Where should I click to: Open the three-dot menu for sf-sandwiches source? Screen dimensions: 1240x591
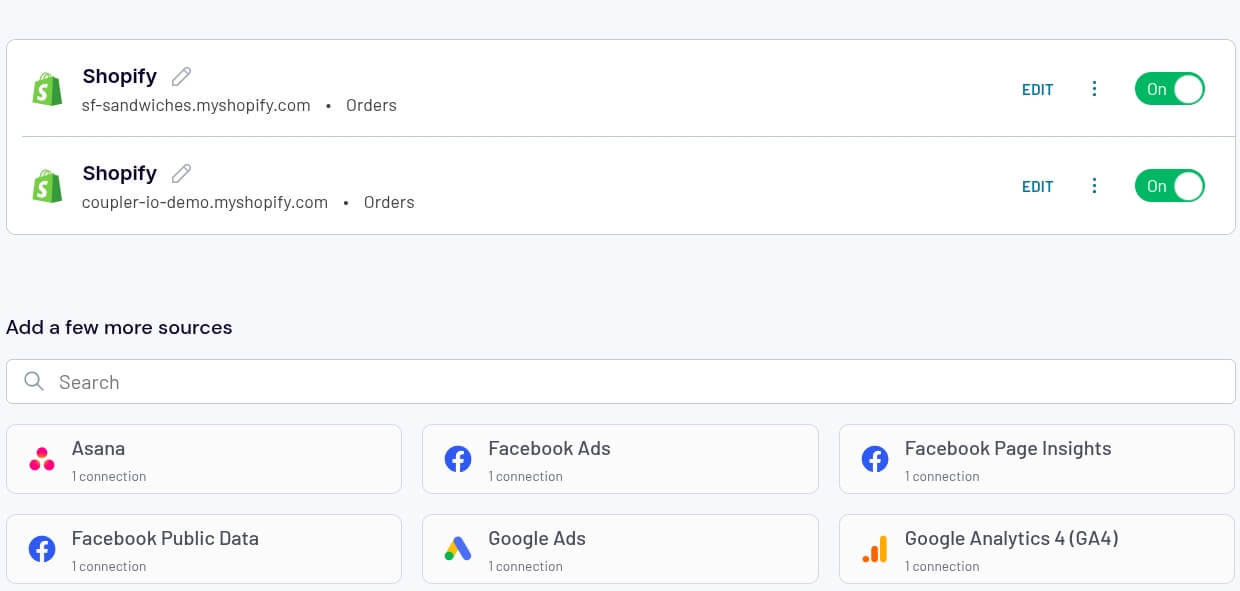point(1094,89)
